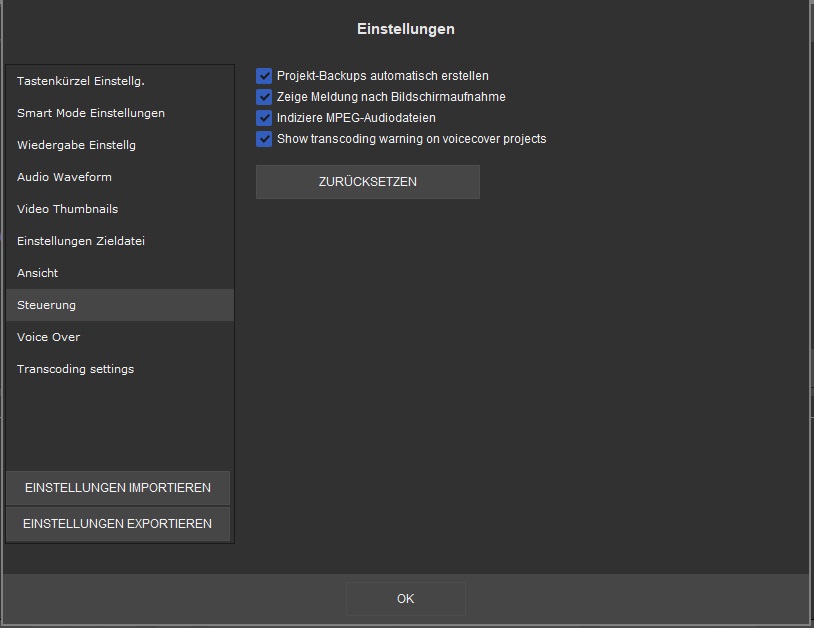Turn off Show transcoding warning checkbox
816x632 pixels.
point(264,139)
